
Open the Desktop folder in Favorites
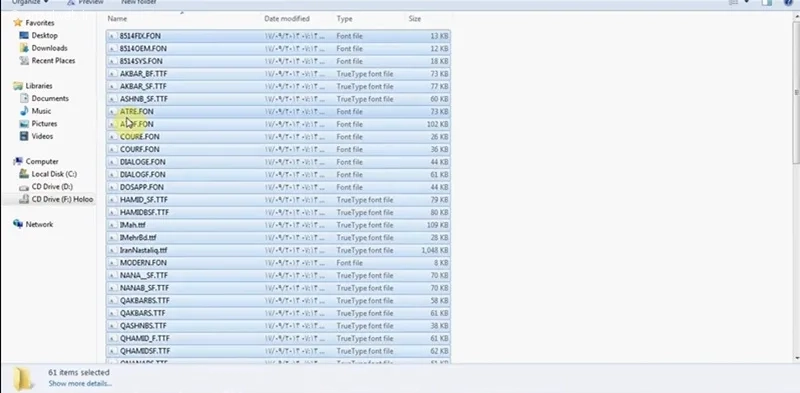pyautogui.click(x=44, y=35)
